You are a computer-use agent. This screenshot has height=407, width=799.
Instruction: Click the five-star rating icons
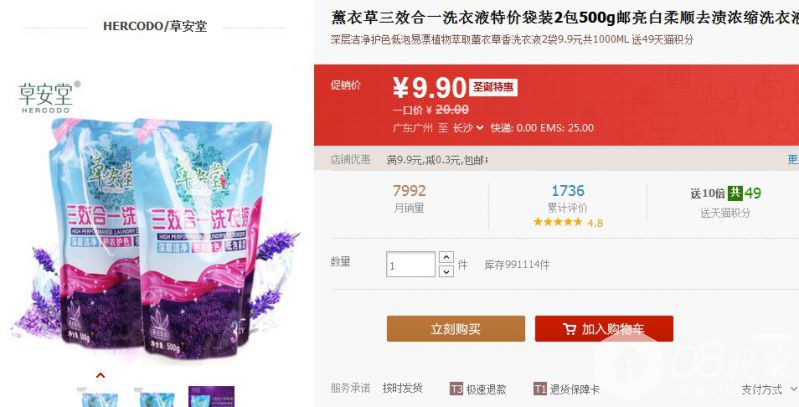558,222
